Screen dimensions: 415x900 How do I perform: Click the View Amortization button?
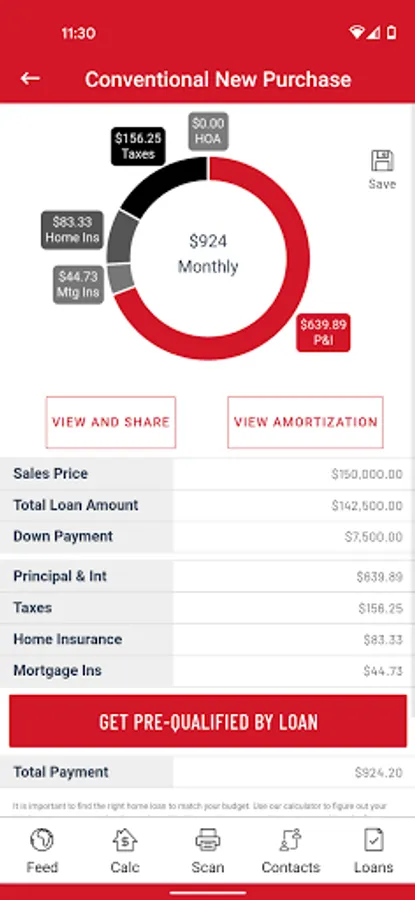305,422
